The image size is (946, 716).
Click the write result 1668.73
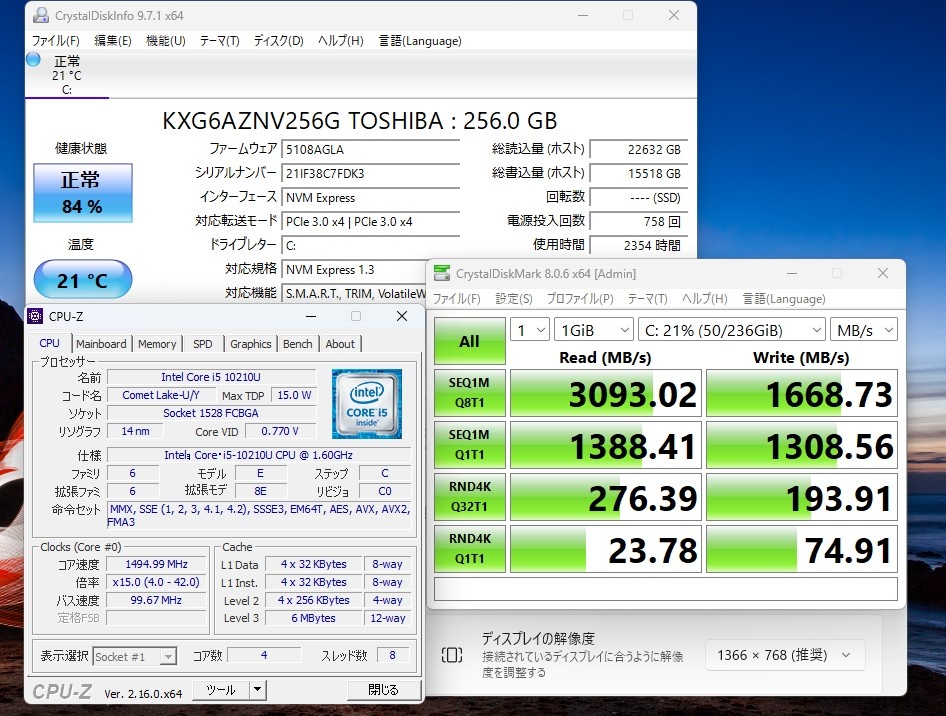click(802, 393)
